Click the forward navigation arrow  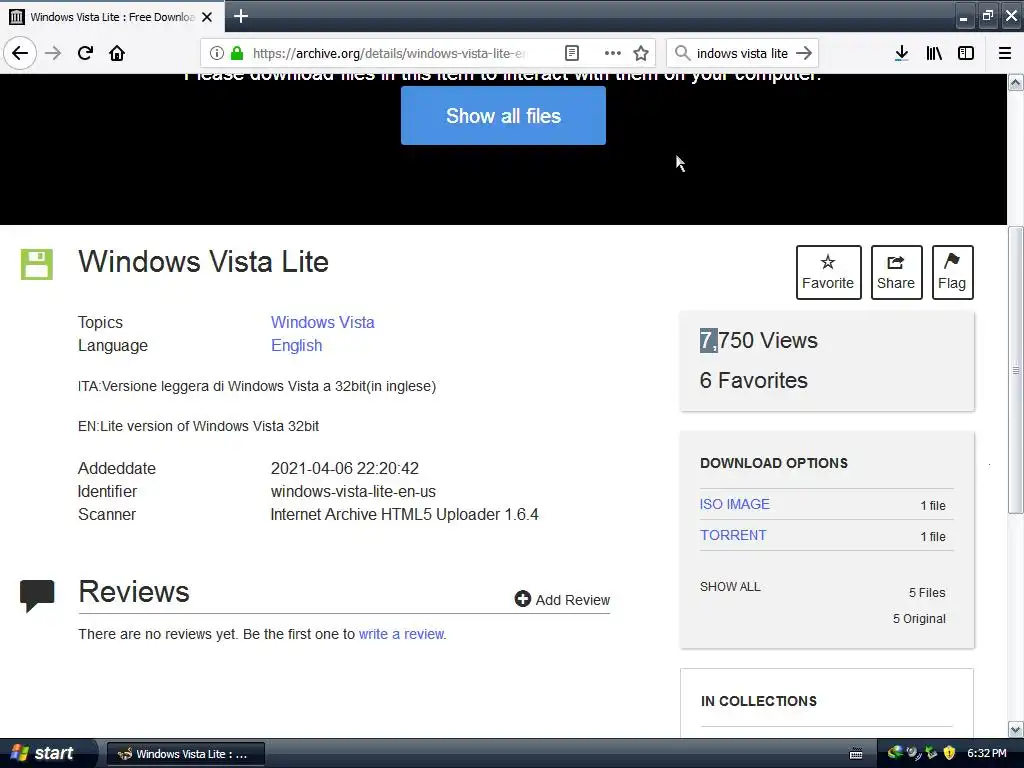click(x=53, y=53)
